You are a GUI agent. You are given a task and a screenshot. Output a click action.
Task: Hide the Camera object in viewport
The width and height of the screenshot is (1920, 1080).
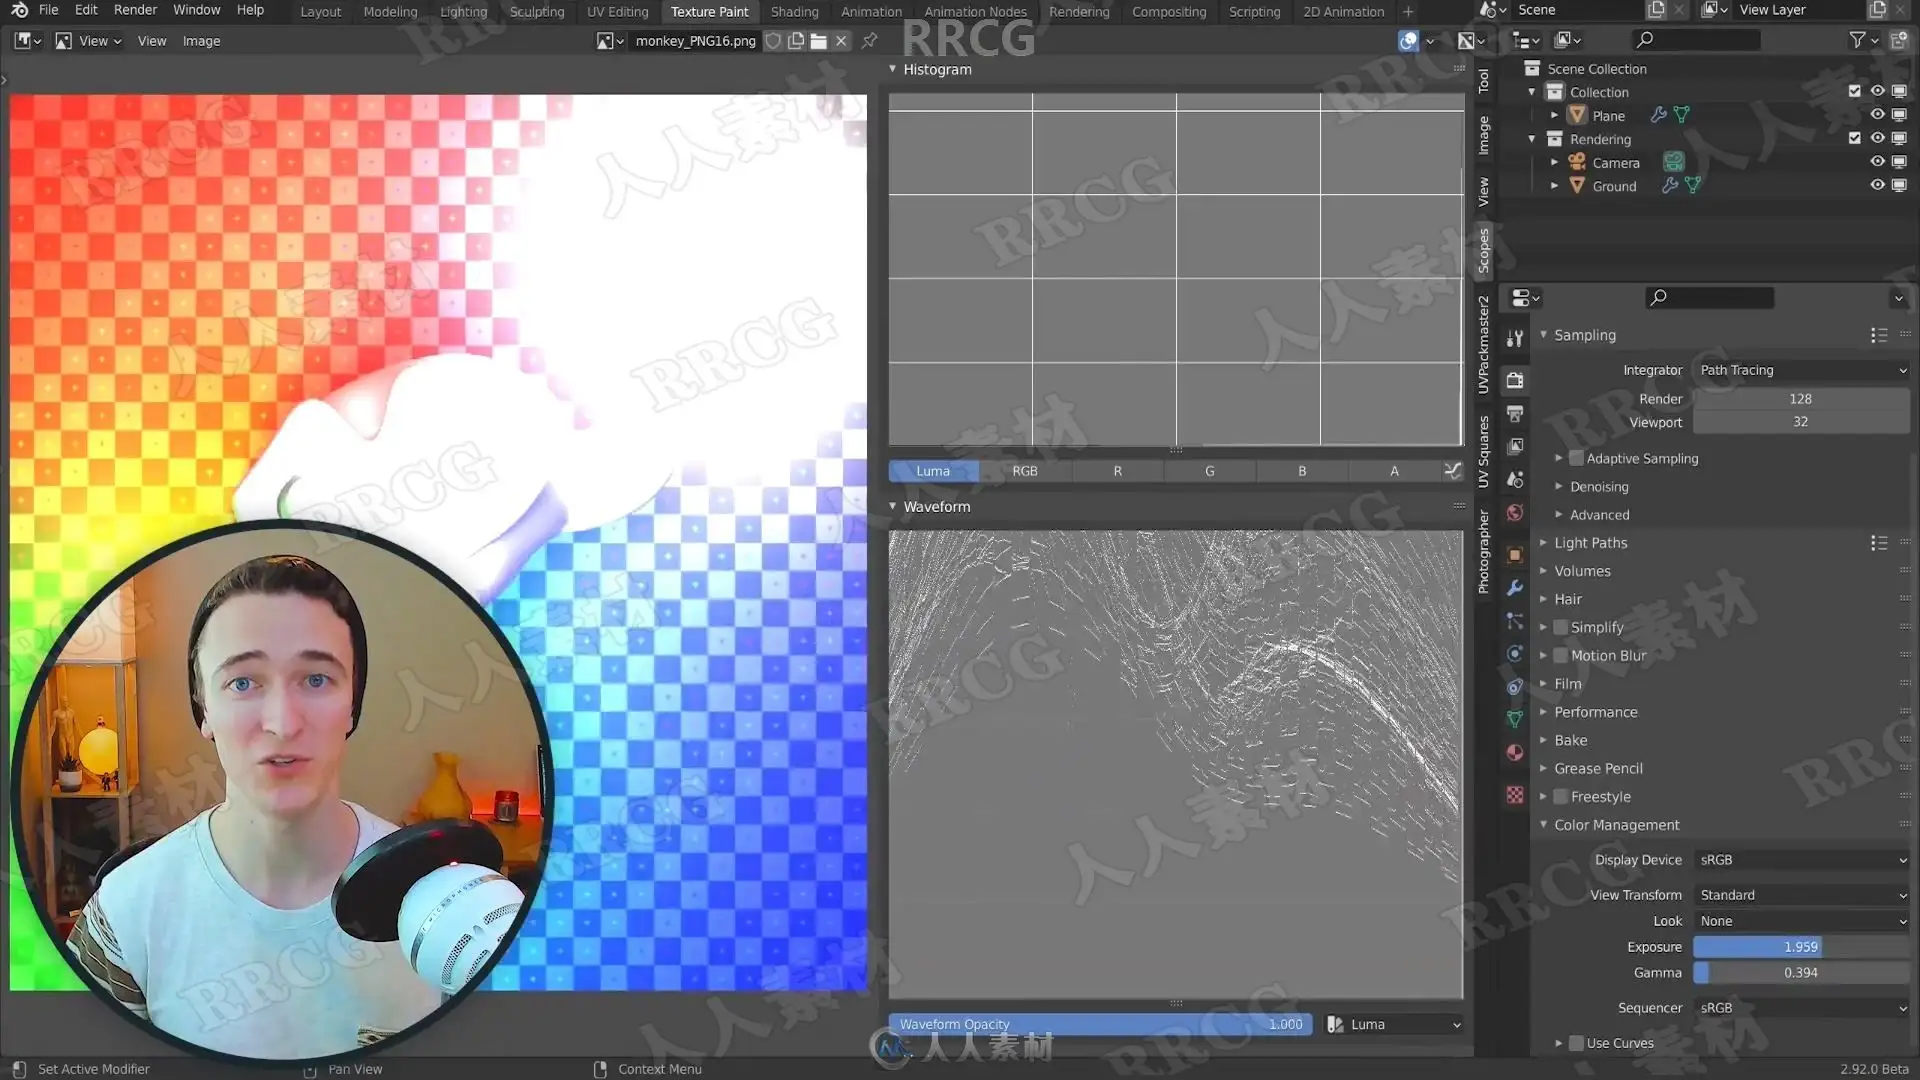tap(1877, 162)
